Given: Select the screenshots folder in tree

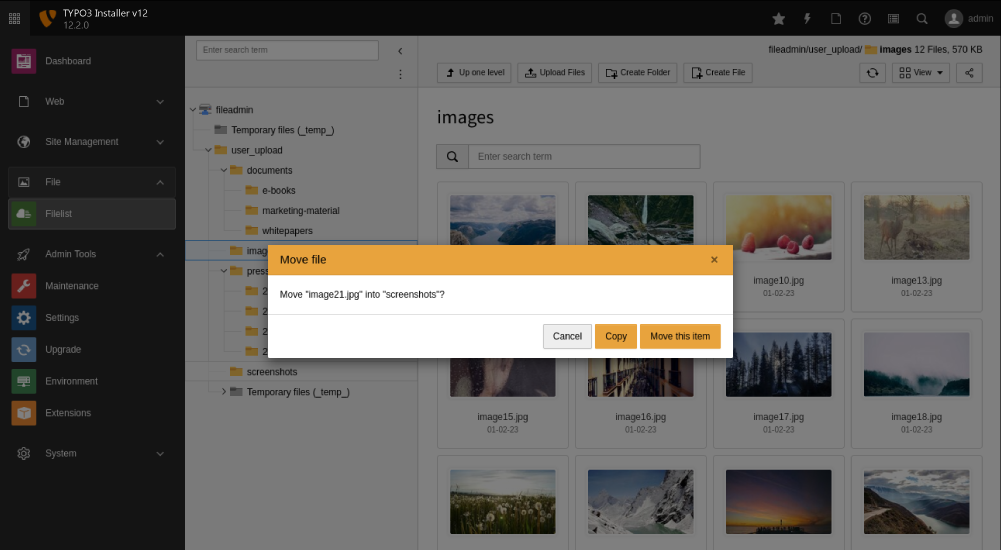Looking at the screenshot, I should [x=271, y=372].
